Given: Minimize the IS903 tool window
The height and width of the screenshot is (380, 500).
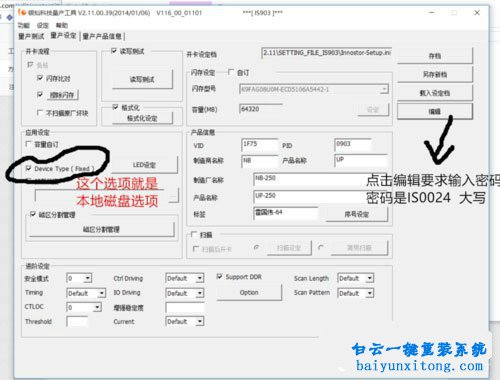Looking at the screenshot, I should click(x=432, y=13).
